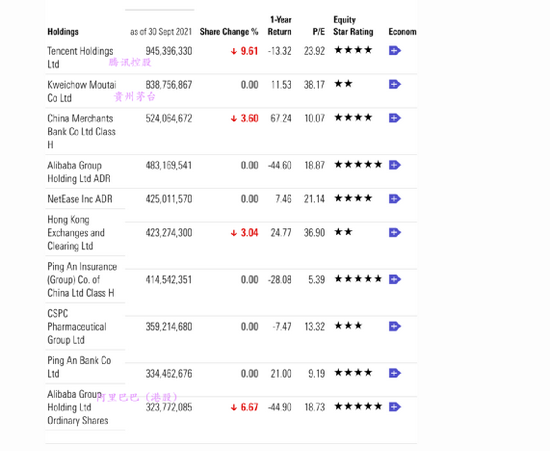Screen dimensions: 550x451
Task: Click the blue arrow icon in Alibaba Group ADR row
Action: point(395,165)
